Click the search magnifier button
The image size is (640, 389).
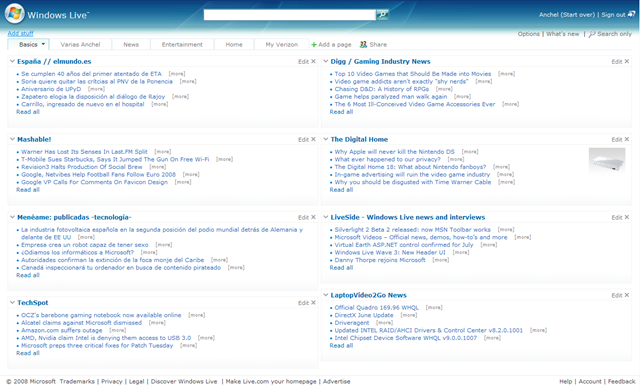pyautogui.click(x=382, y=15)
